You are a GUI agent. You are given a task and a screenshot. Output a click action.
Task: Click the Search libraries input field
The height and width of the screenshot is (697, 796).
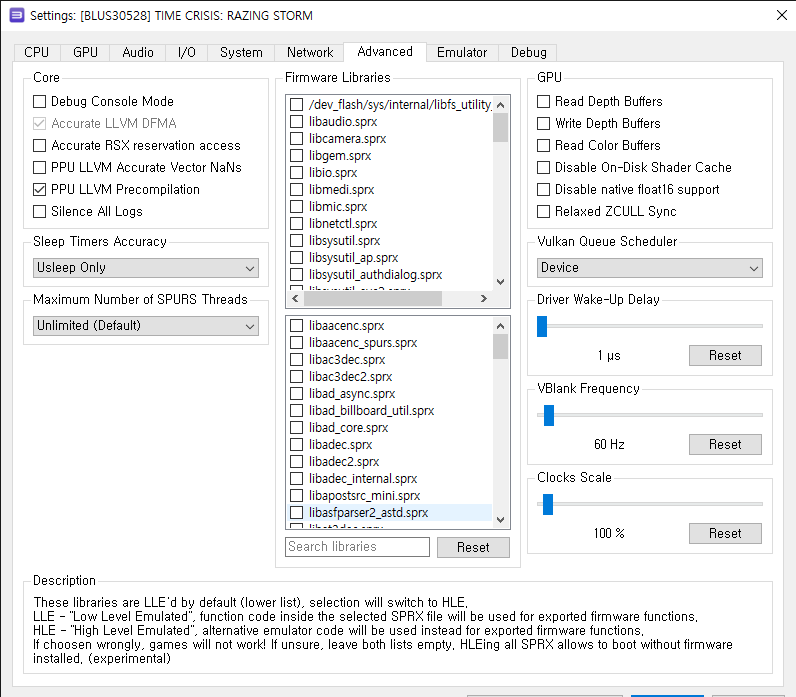pos(357,547)
